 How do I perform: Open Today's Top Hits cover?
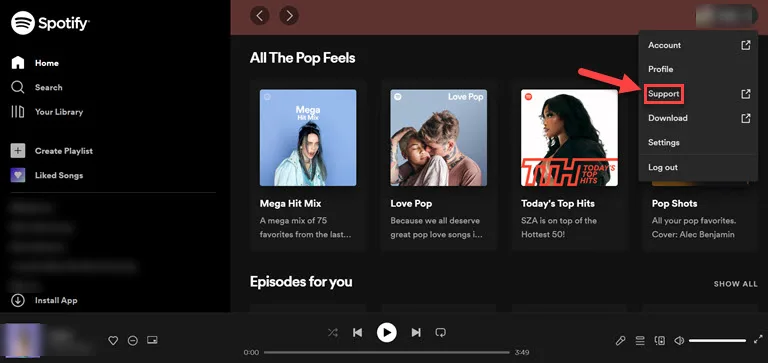[569, 138]
